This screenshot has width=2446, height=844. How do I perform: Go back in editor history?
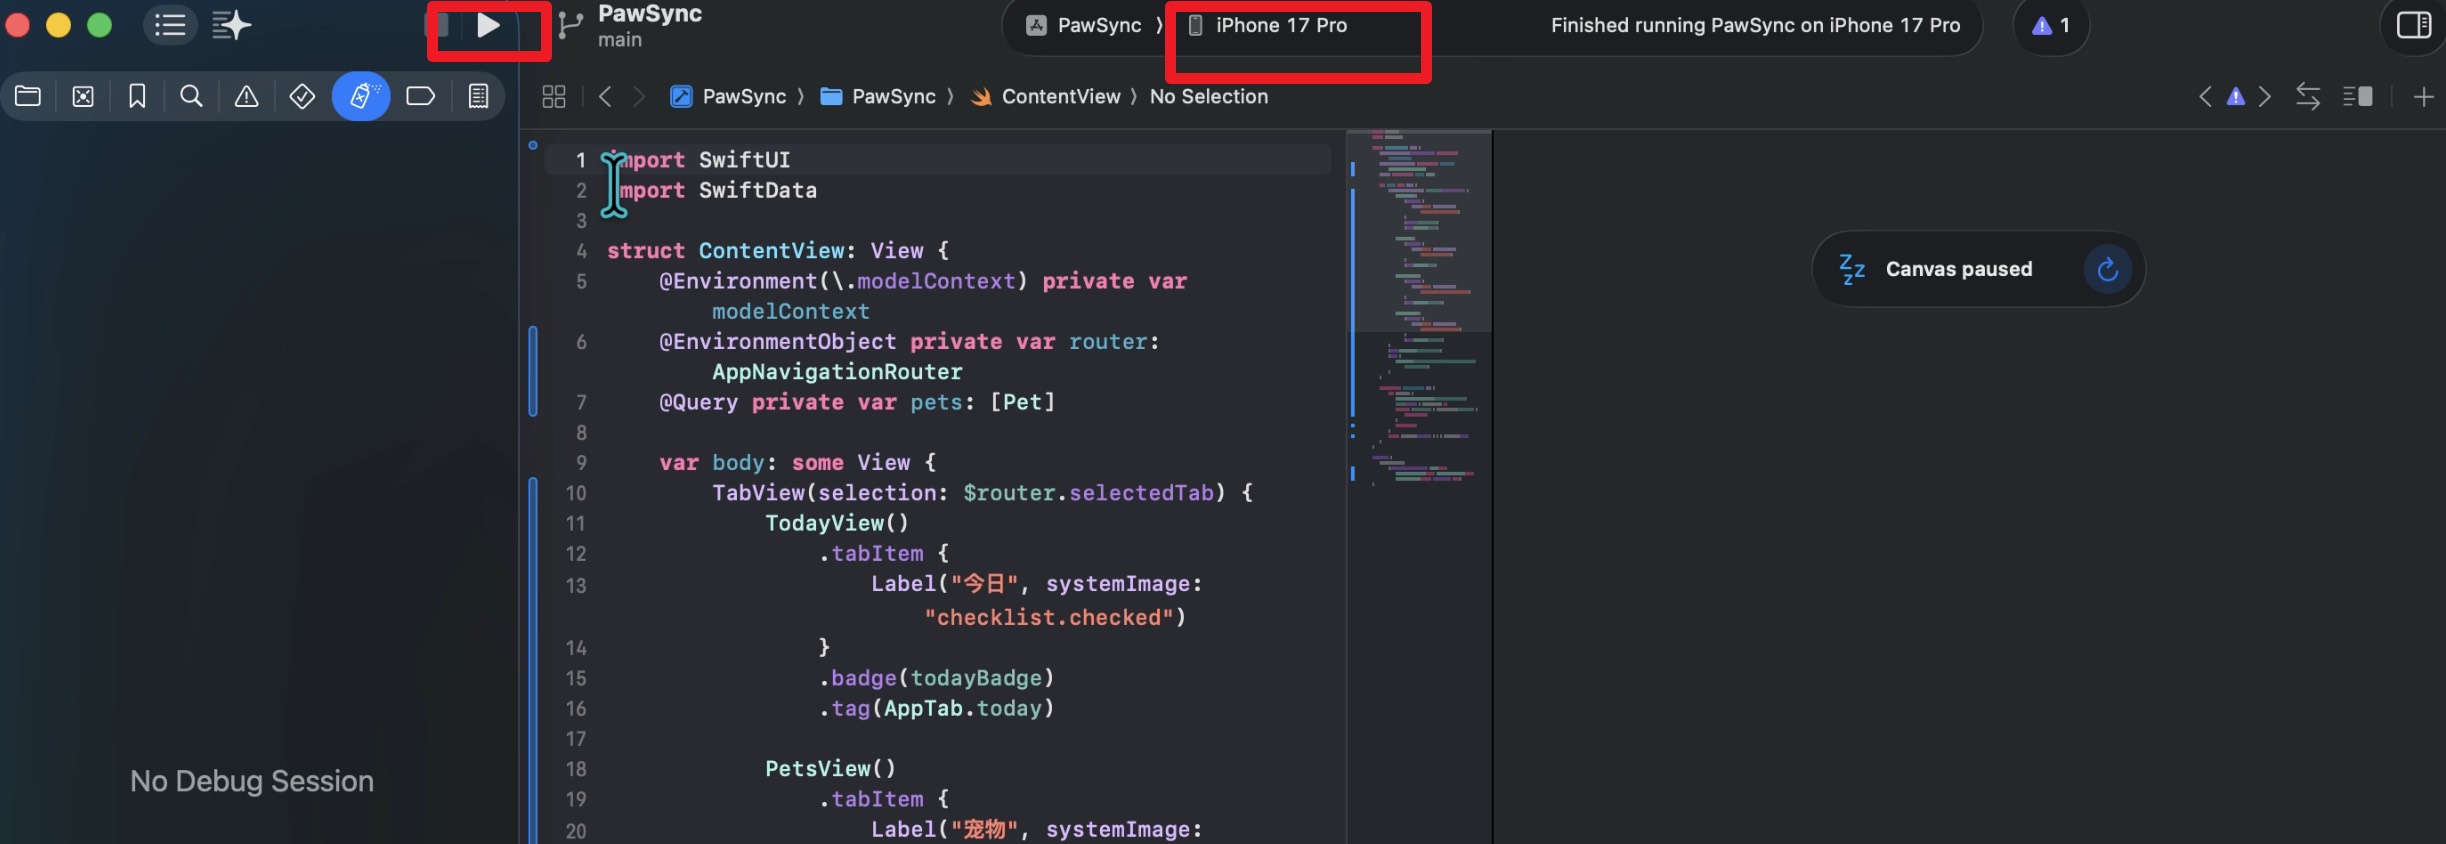click(x=604, y=96)
